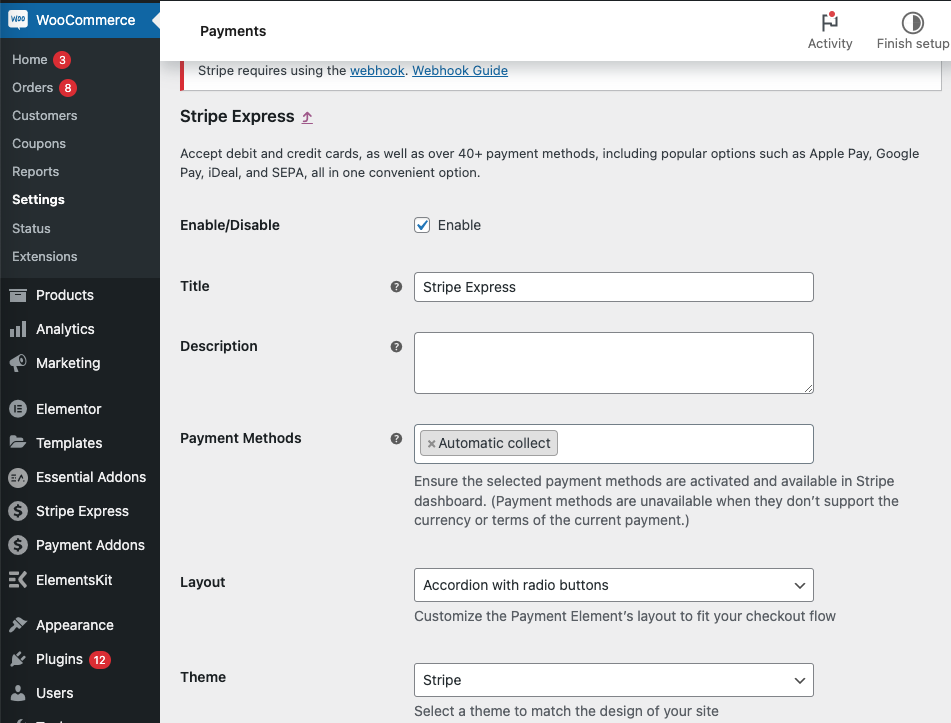Open Reports submenu item
This screenshot has height=723, width=951.
[x=36, y=171]
